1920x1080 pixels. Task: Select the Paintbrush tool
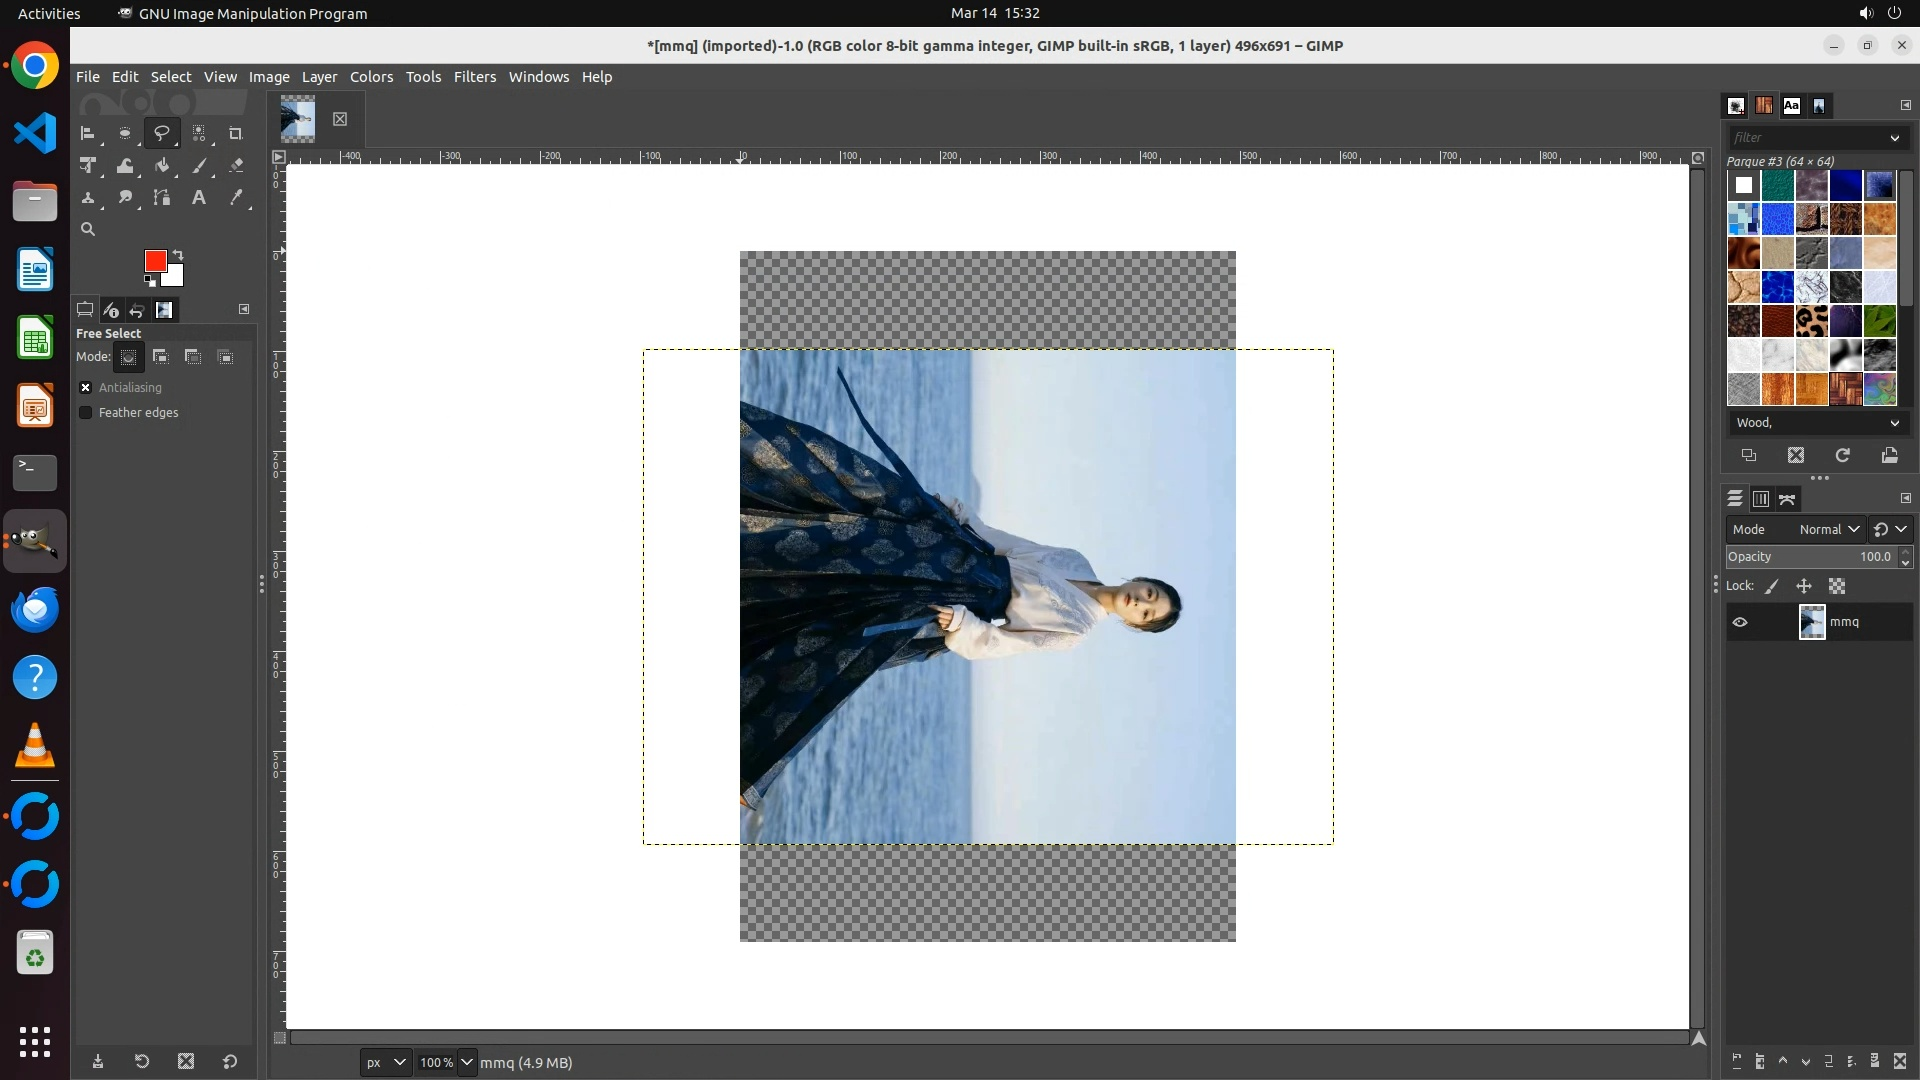click(199, 166)
